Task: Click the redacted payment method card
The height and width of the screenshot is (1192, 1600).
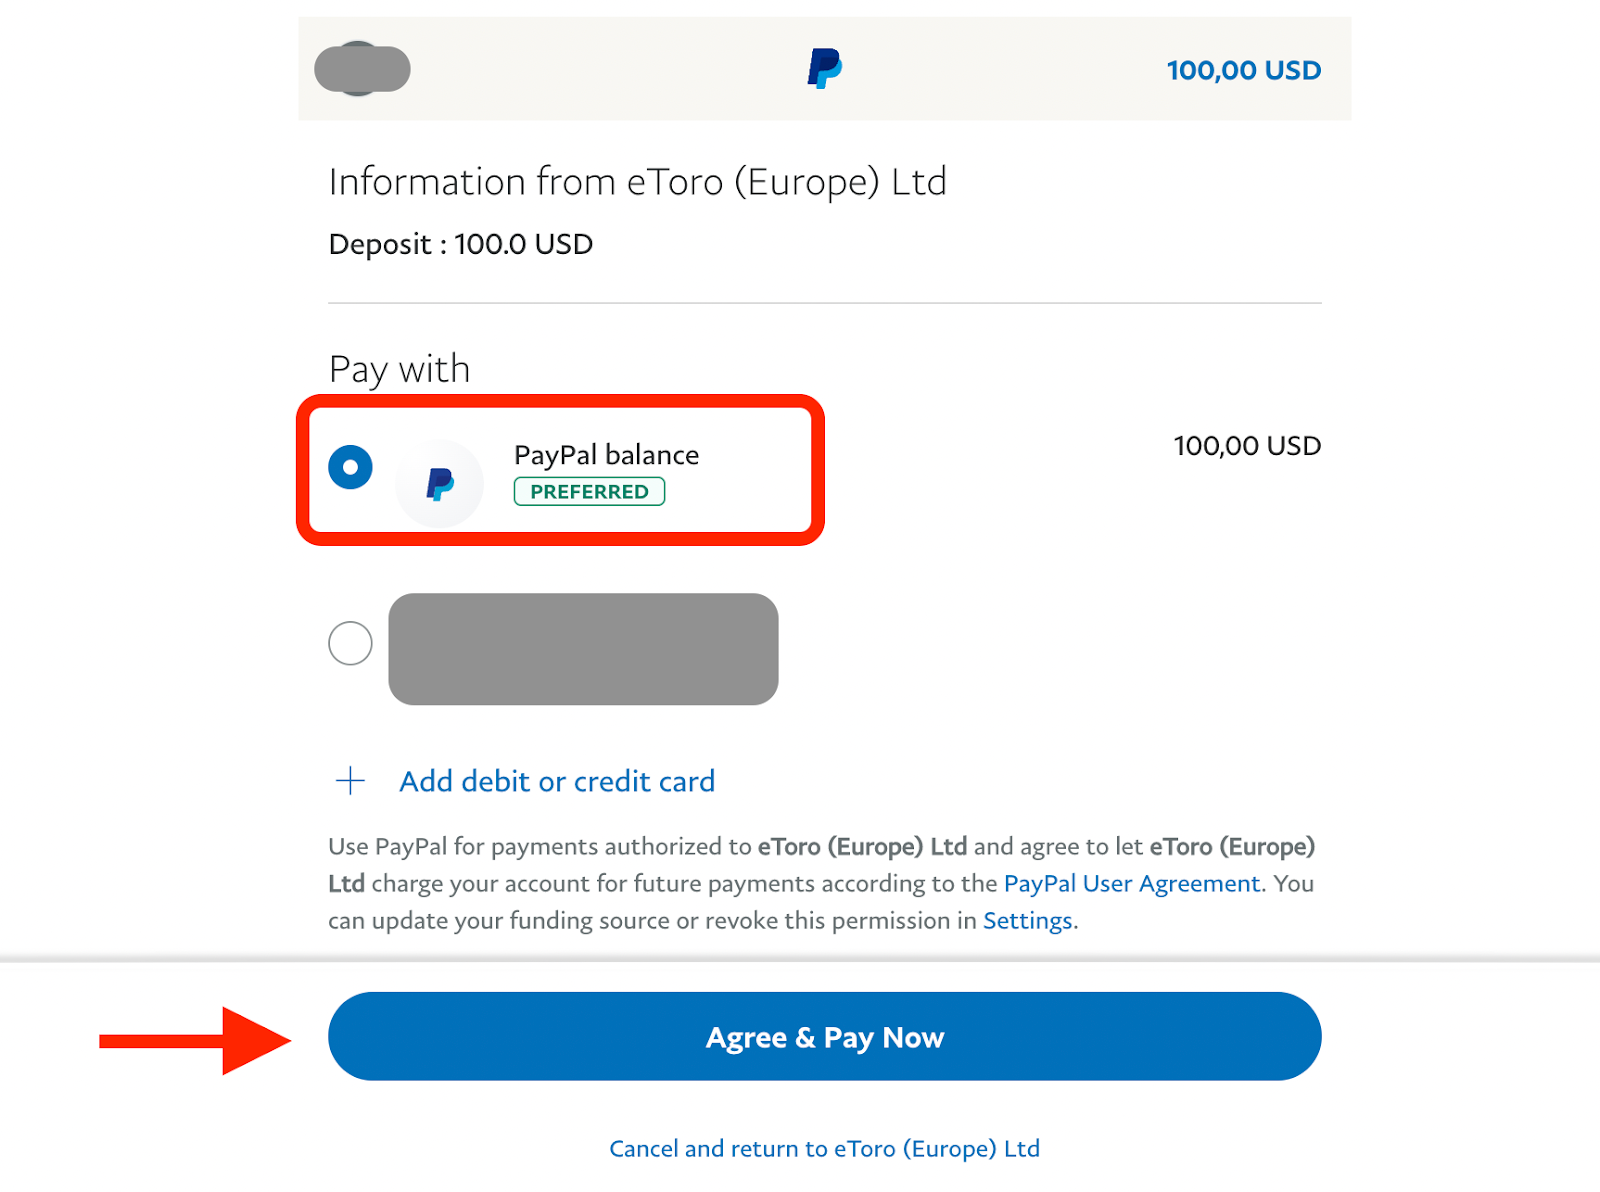Action: pyautogui.click(x=583, y=649)
